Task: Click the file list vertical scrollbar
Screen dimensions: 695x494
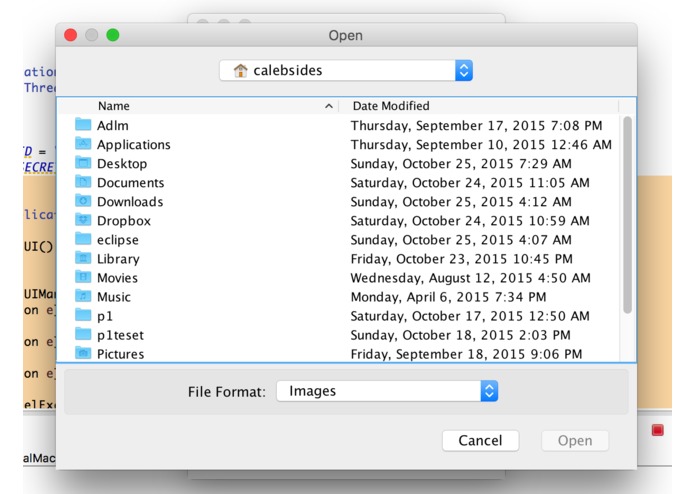Action: (627, 215)
